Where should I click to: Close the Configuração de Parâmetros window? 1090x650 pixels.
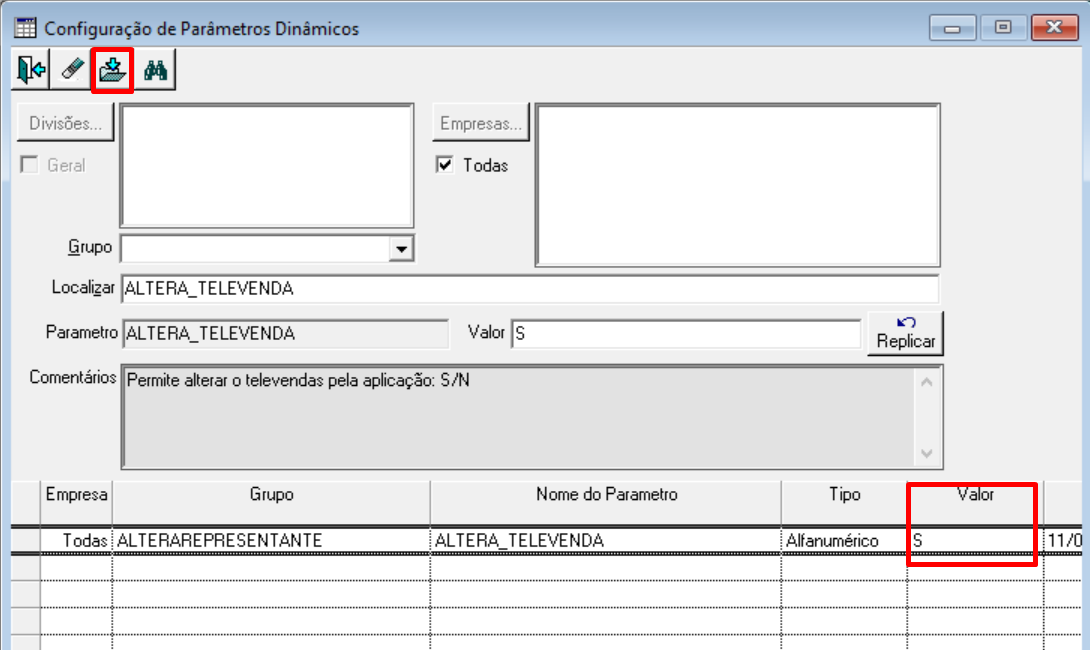pyautogui.click(x=1055, y=28)
